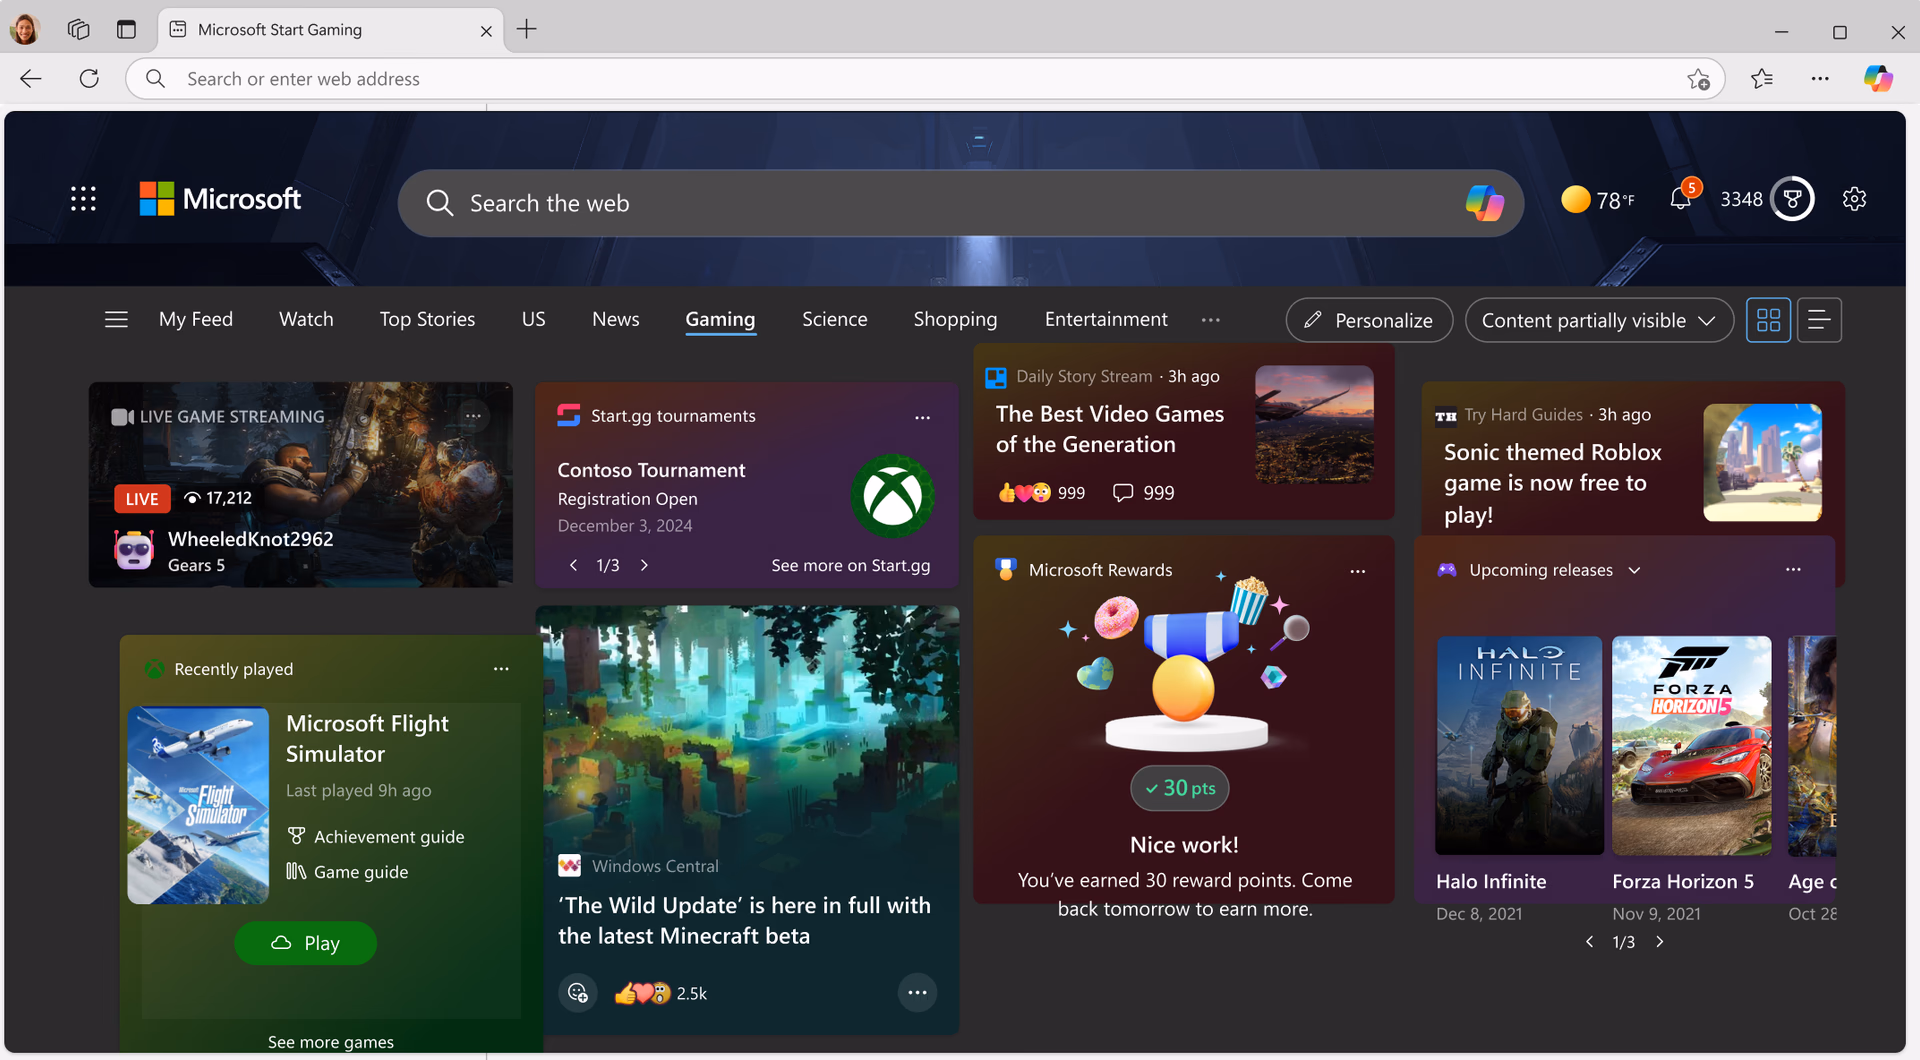Close the Microsoft Start Gaming tab
Image resolution: width=1920 pixels, height=1060 pixels.
pyautogui.click(x=486, y=31)
